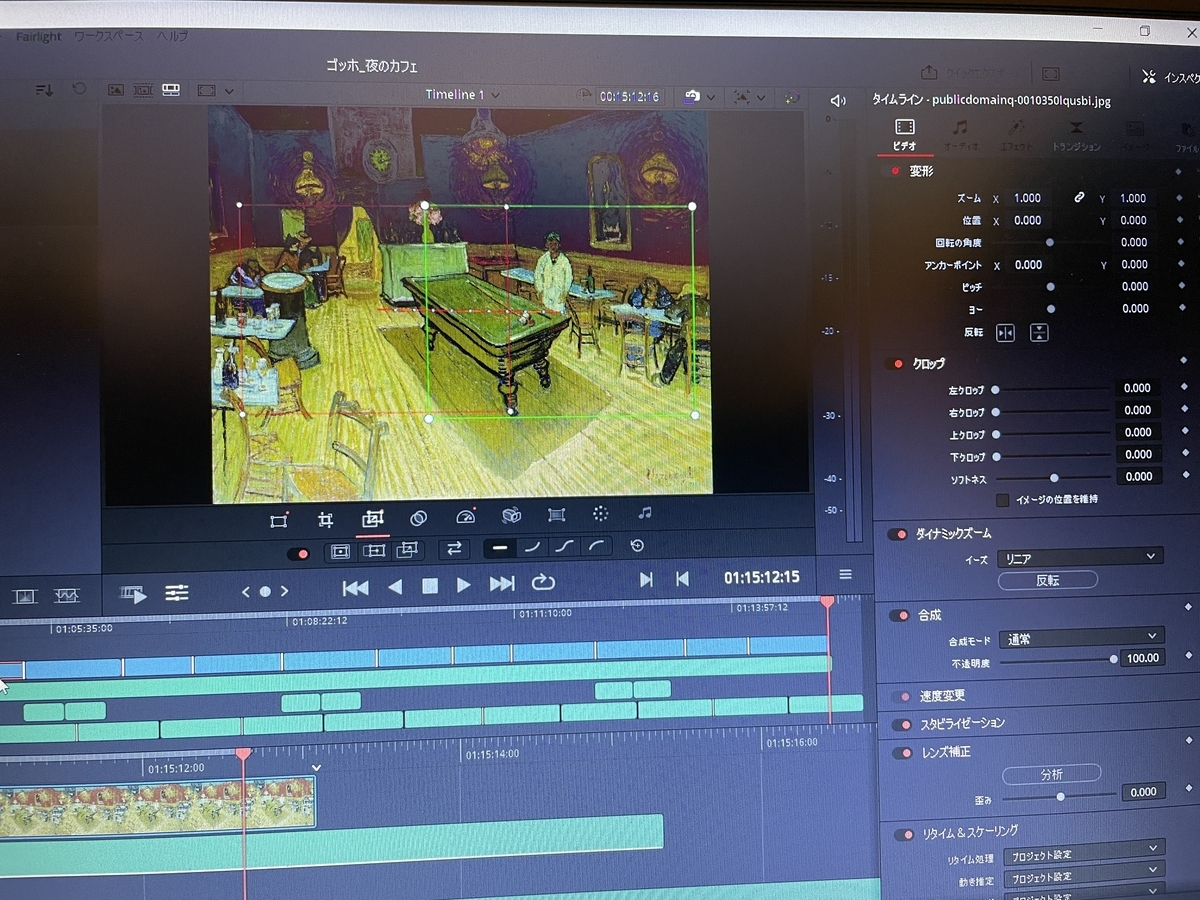The image size is (1200, 900).
Task: Choose the Pan dynamic zoom preset icon
Action: [x=374, y=550]
